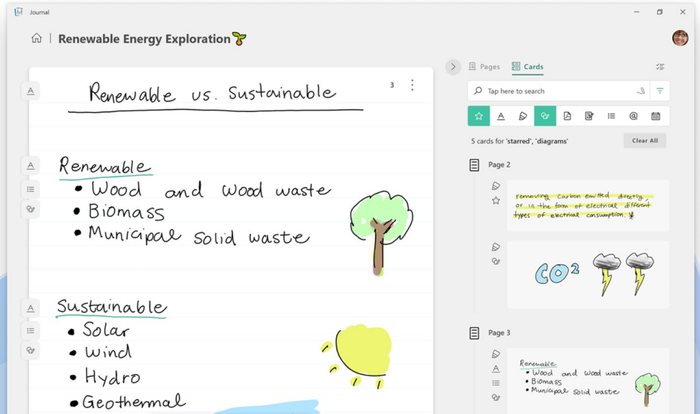Click star icon on Page 2 card
Viewport: 700px width, 414px height.
(x=495, y=201)
